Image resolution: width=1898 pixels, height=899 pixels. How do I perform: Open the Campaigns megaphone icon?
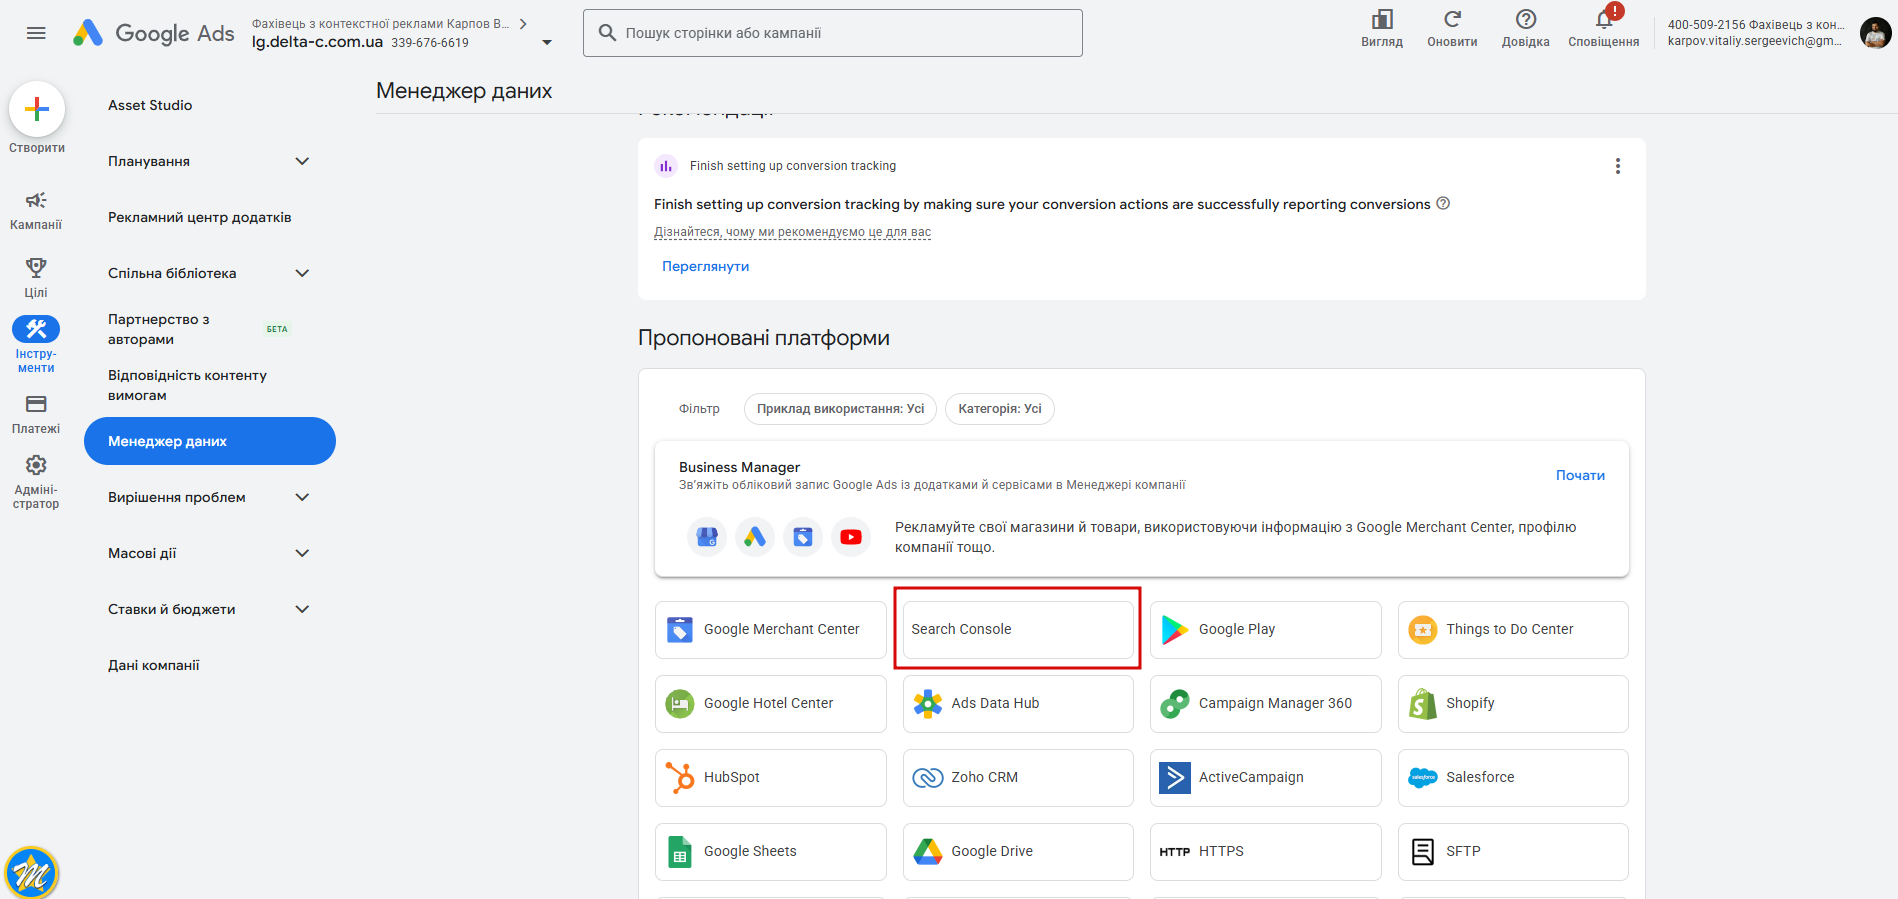(36, 201)
